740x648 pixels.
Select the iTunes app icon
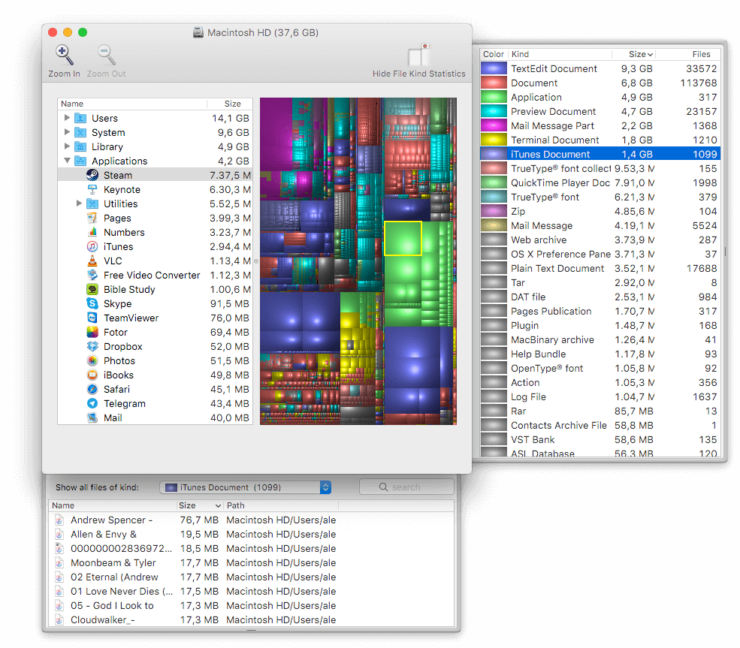tap(92, 246)
